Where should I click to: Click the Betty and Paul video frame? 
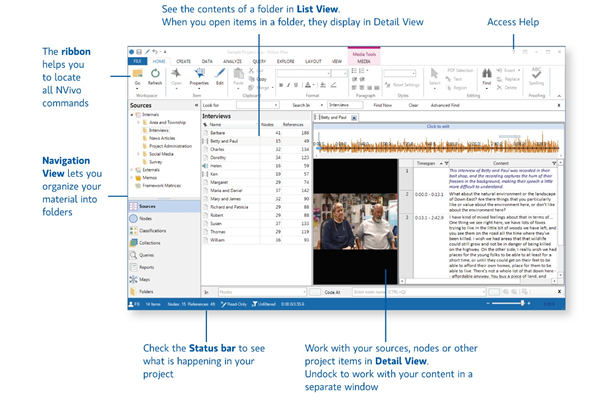tap(355, 221)
